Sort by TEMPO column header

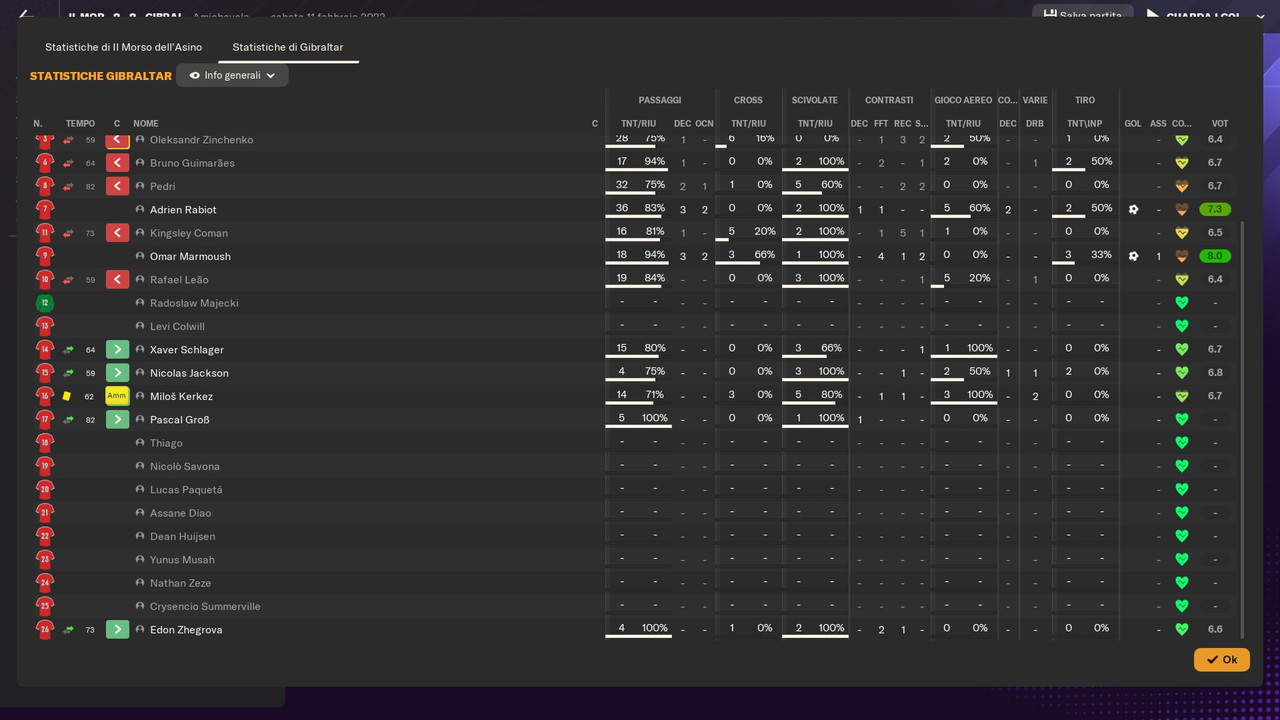[x=80, y=124]
